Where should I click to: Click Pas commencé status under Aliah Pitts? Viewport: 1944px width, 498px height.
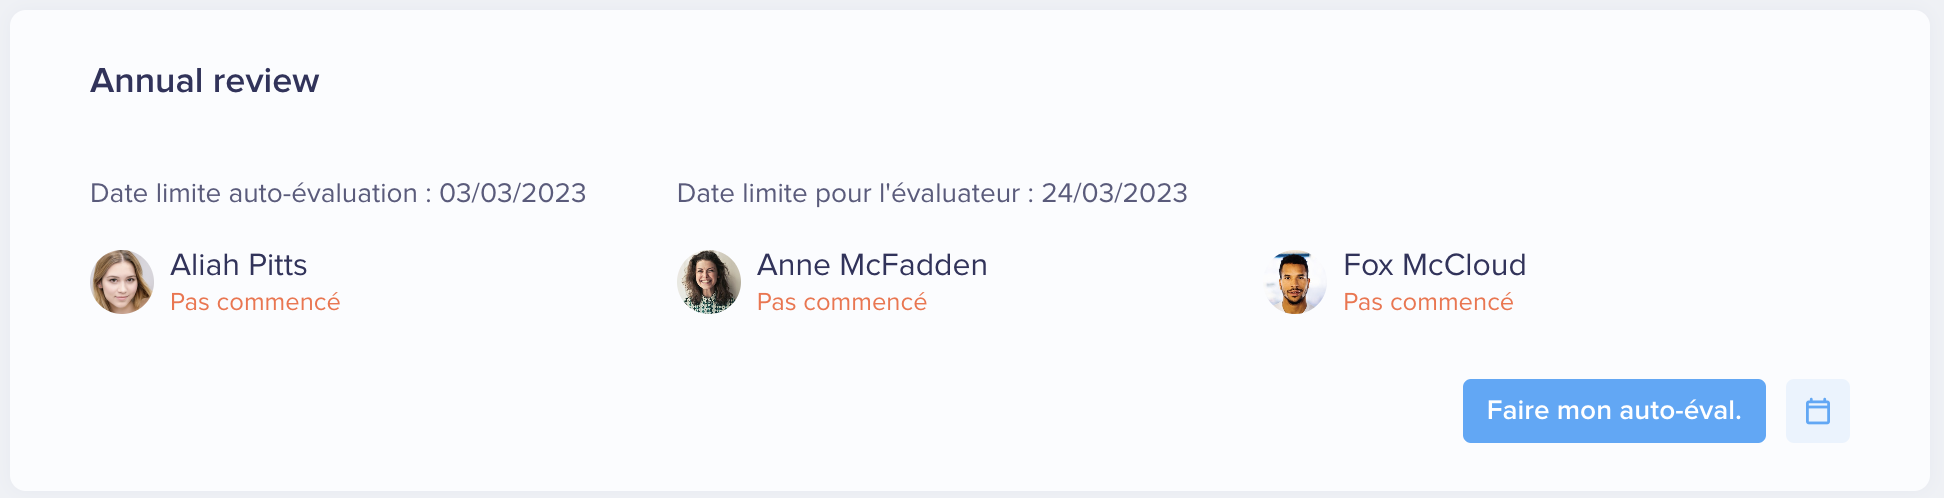click(255, 302)
